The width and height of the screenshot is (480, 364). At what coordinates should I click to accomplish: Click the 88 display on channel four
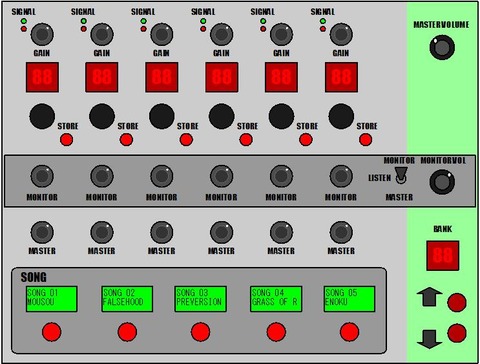pos(222,77)
